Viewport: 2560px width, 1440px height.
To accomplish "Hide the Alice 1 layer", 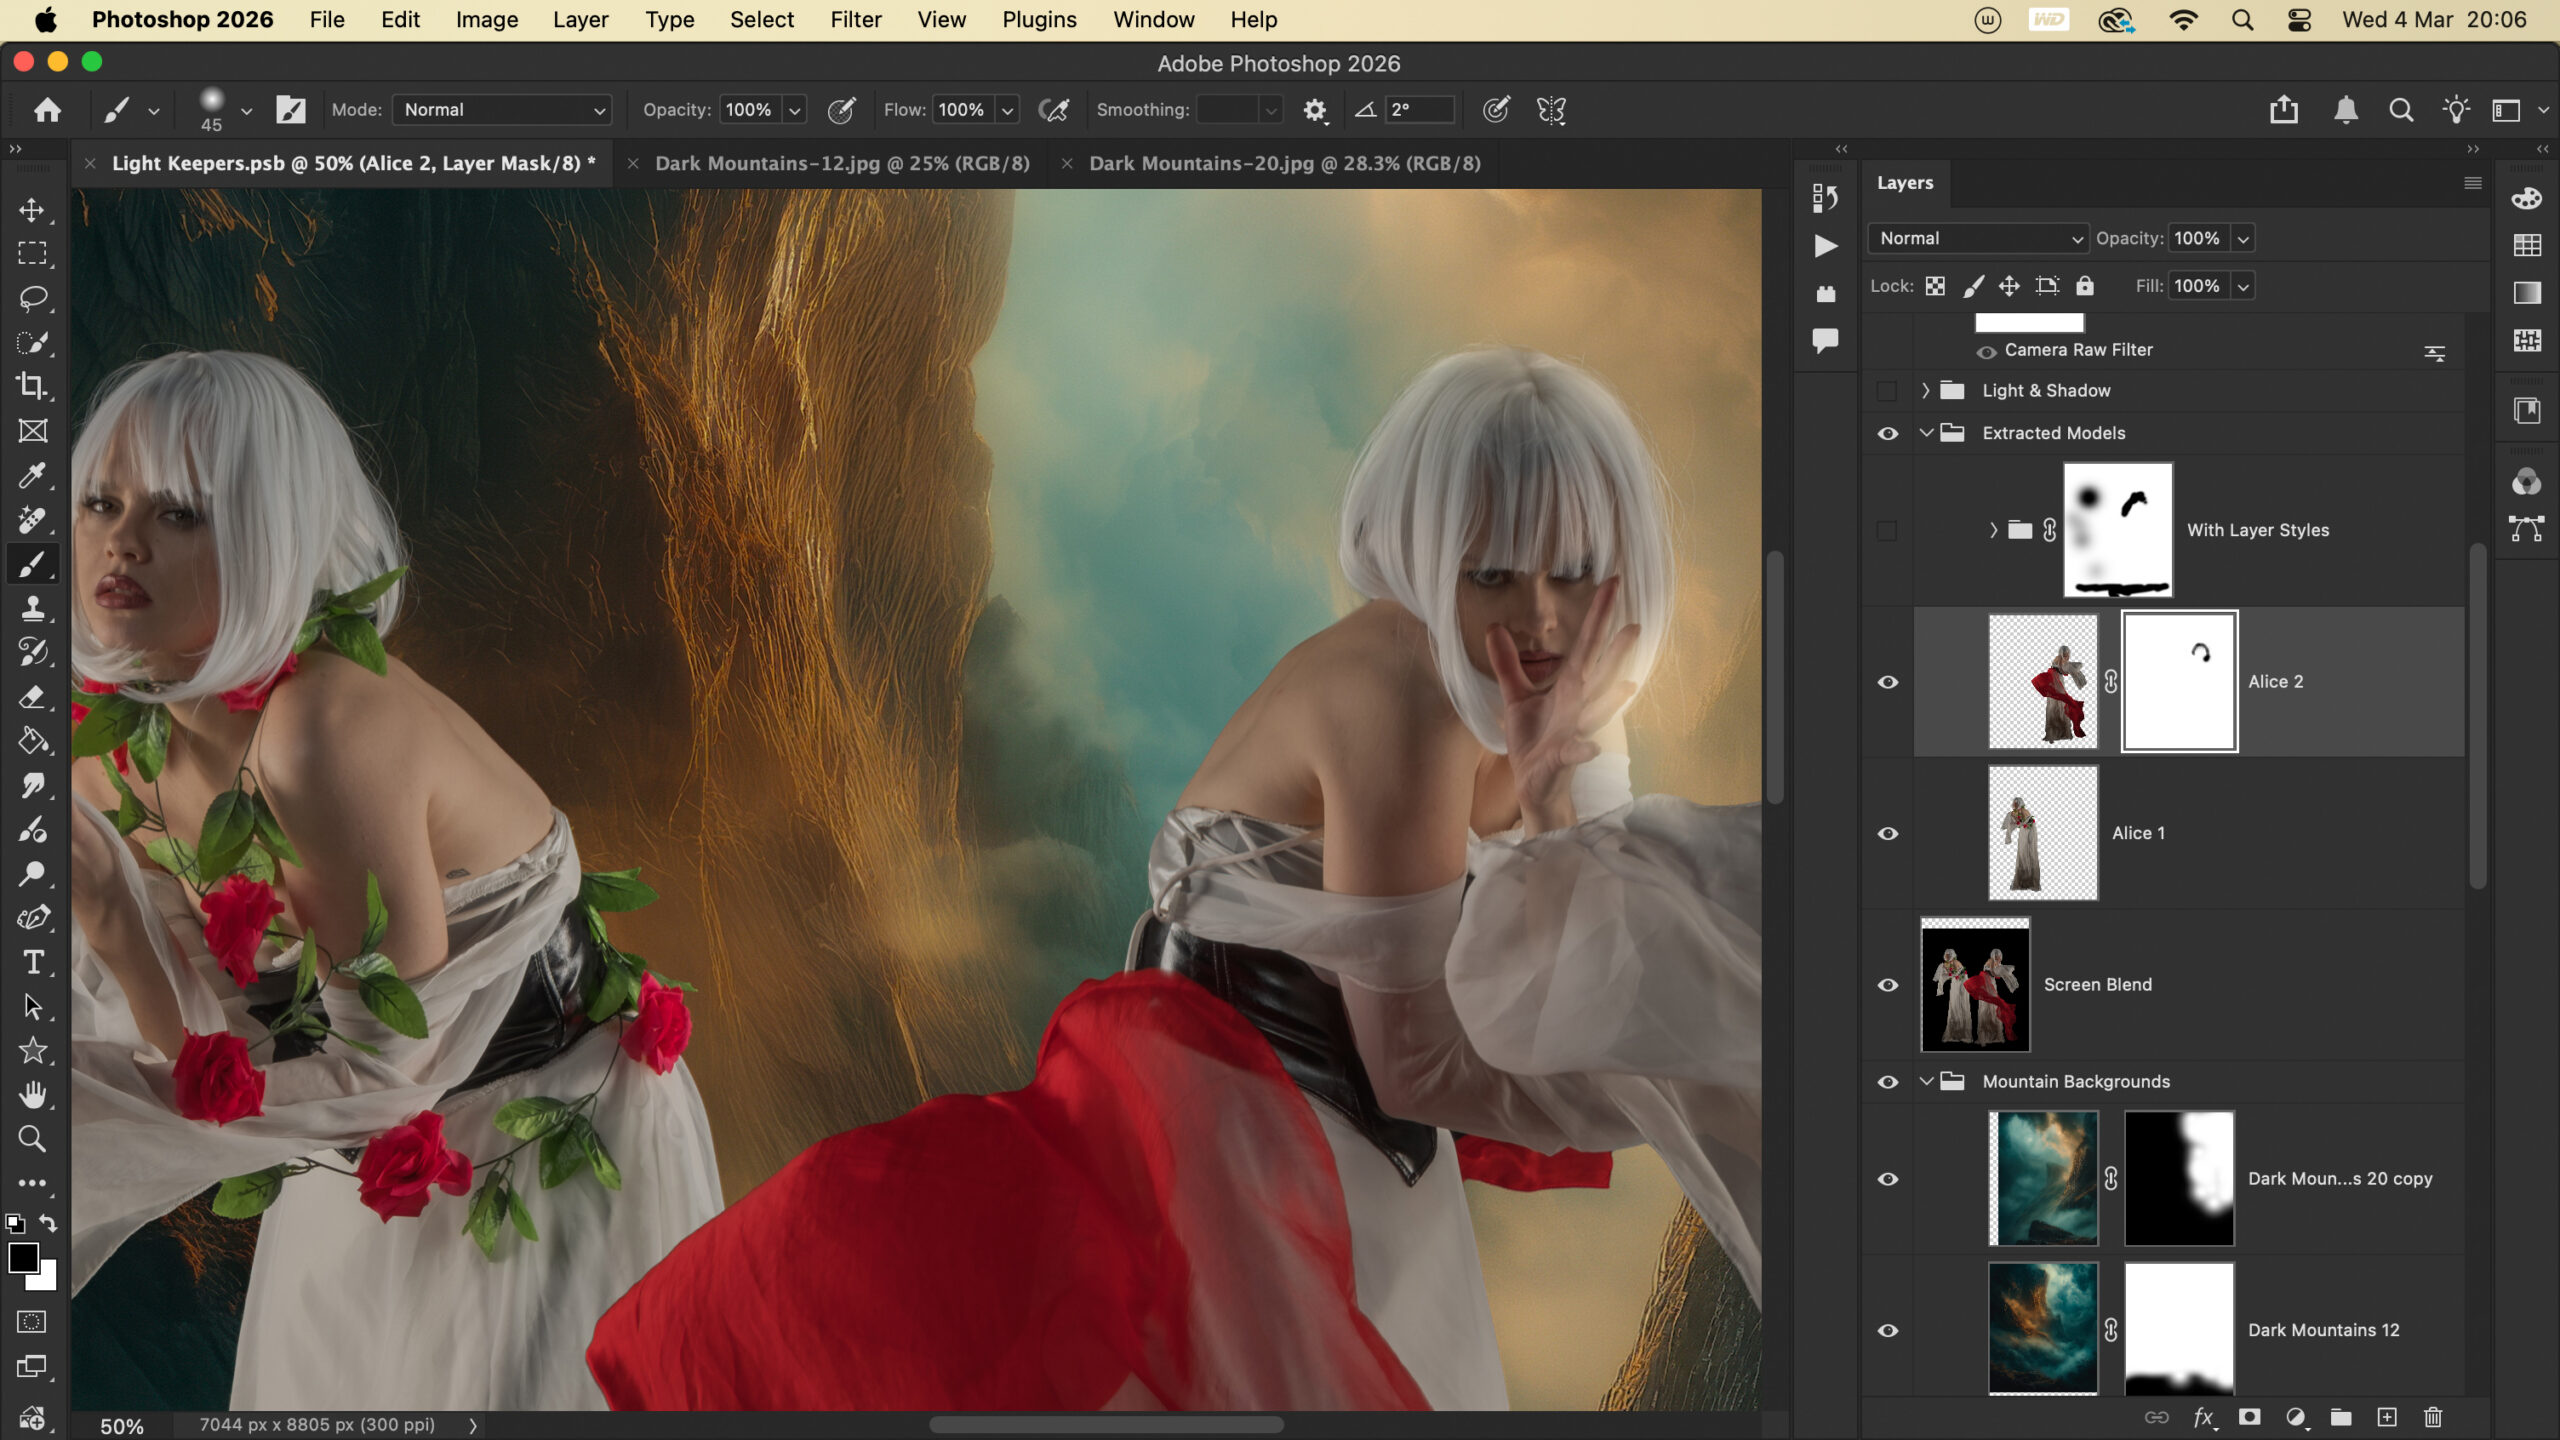I will click(1887, 833).
